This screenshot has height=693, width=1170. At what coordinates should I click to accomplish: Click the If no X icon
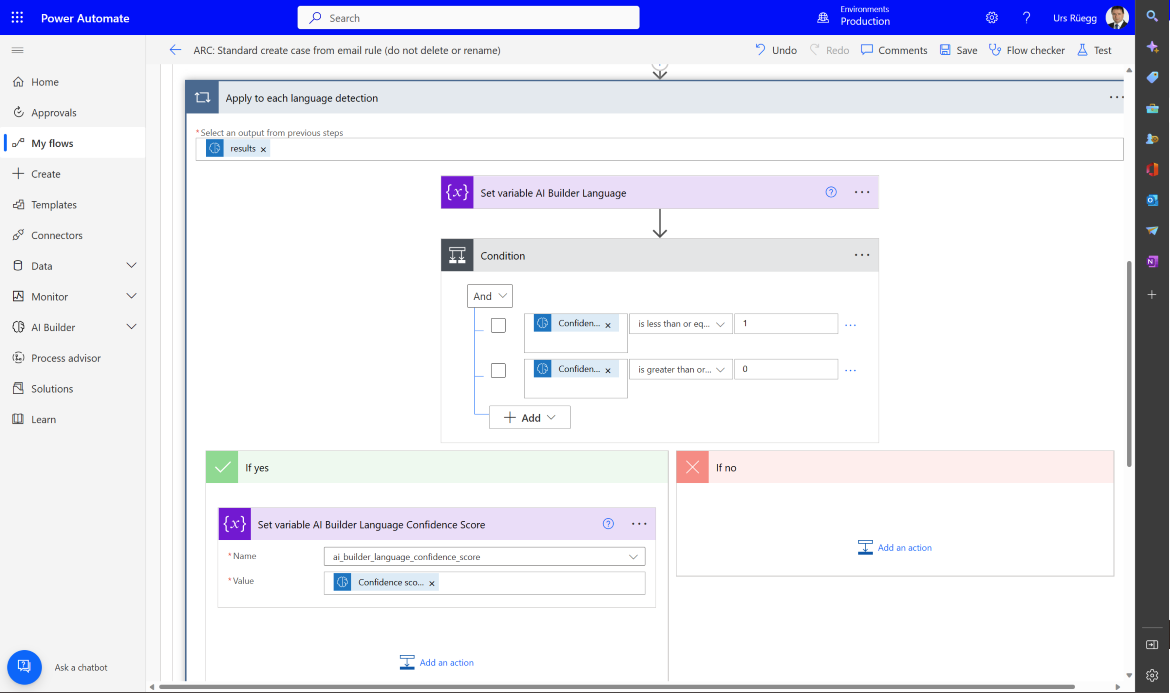(692, 467)
